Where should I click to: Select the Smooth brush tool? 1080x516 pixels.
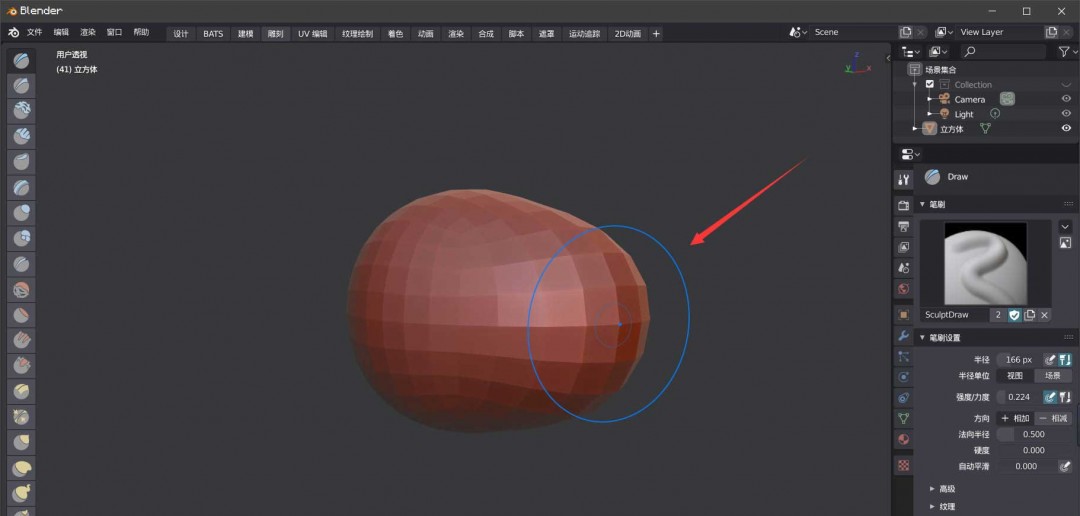coord(21,290)
